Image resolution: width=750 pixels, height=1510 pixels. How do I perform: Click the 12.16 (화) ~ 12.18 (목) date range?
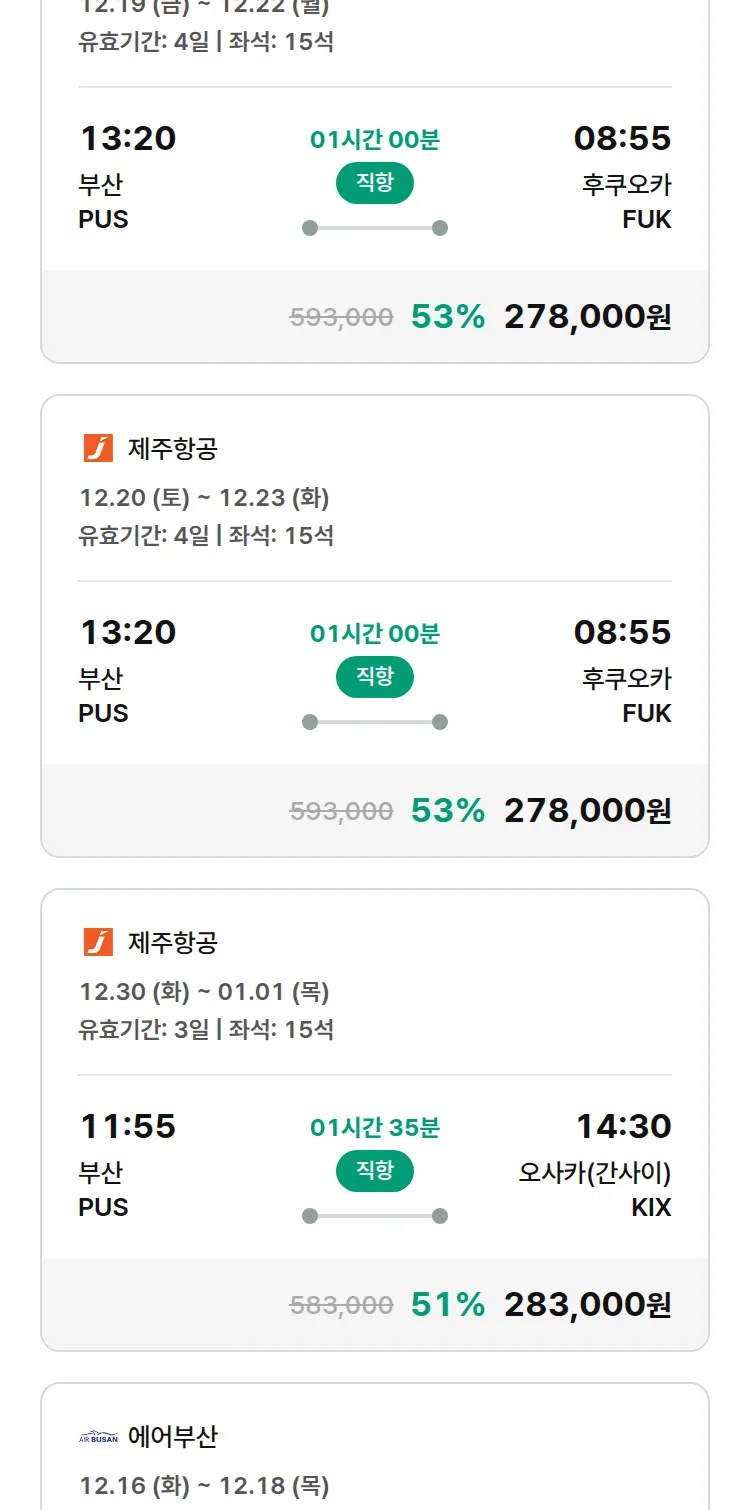pyautogui.click(x=204, y=1486)
